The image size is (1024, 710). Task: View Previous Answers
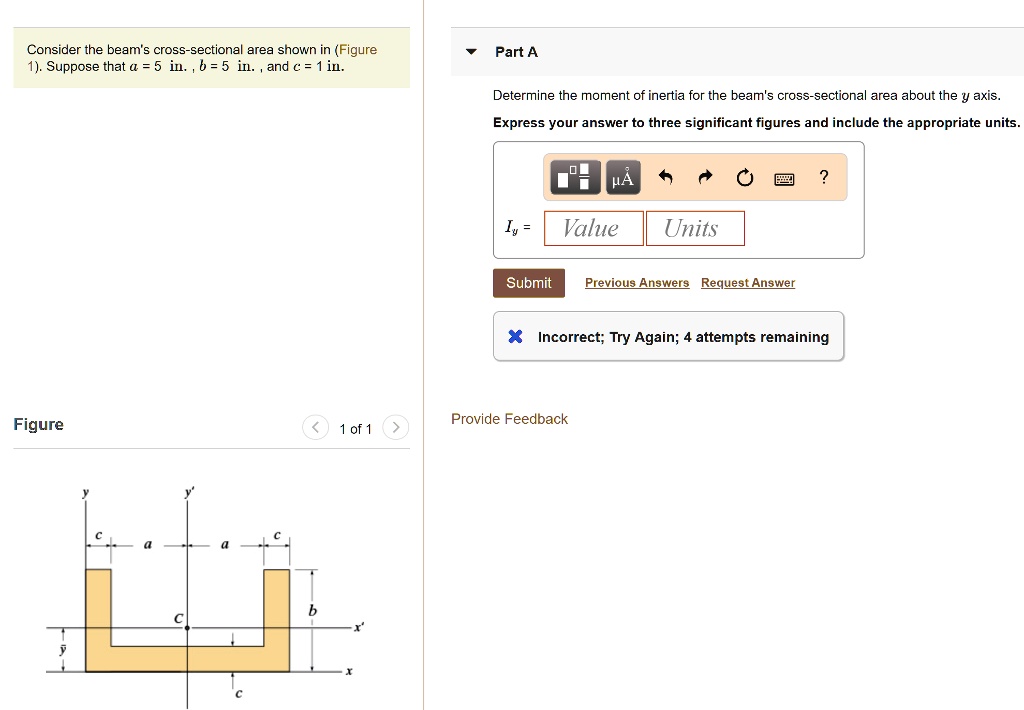coord(636,283)
